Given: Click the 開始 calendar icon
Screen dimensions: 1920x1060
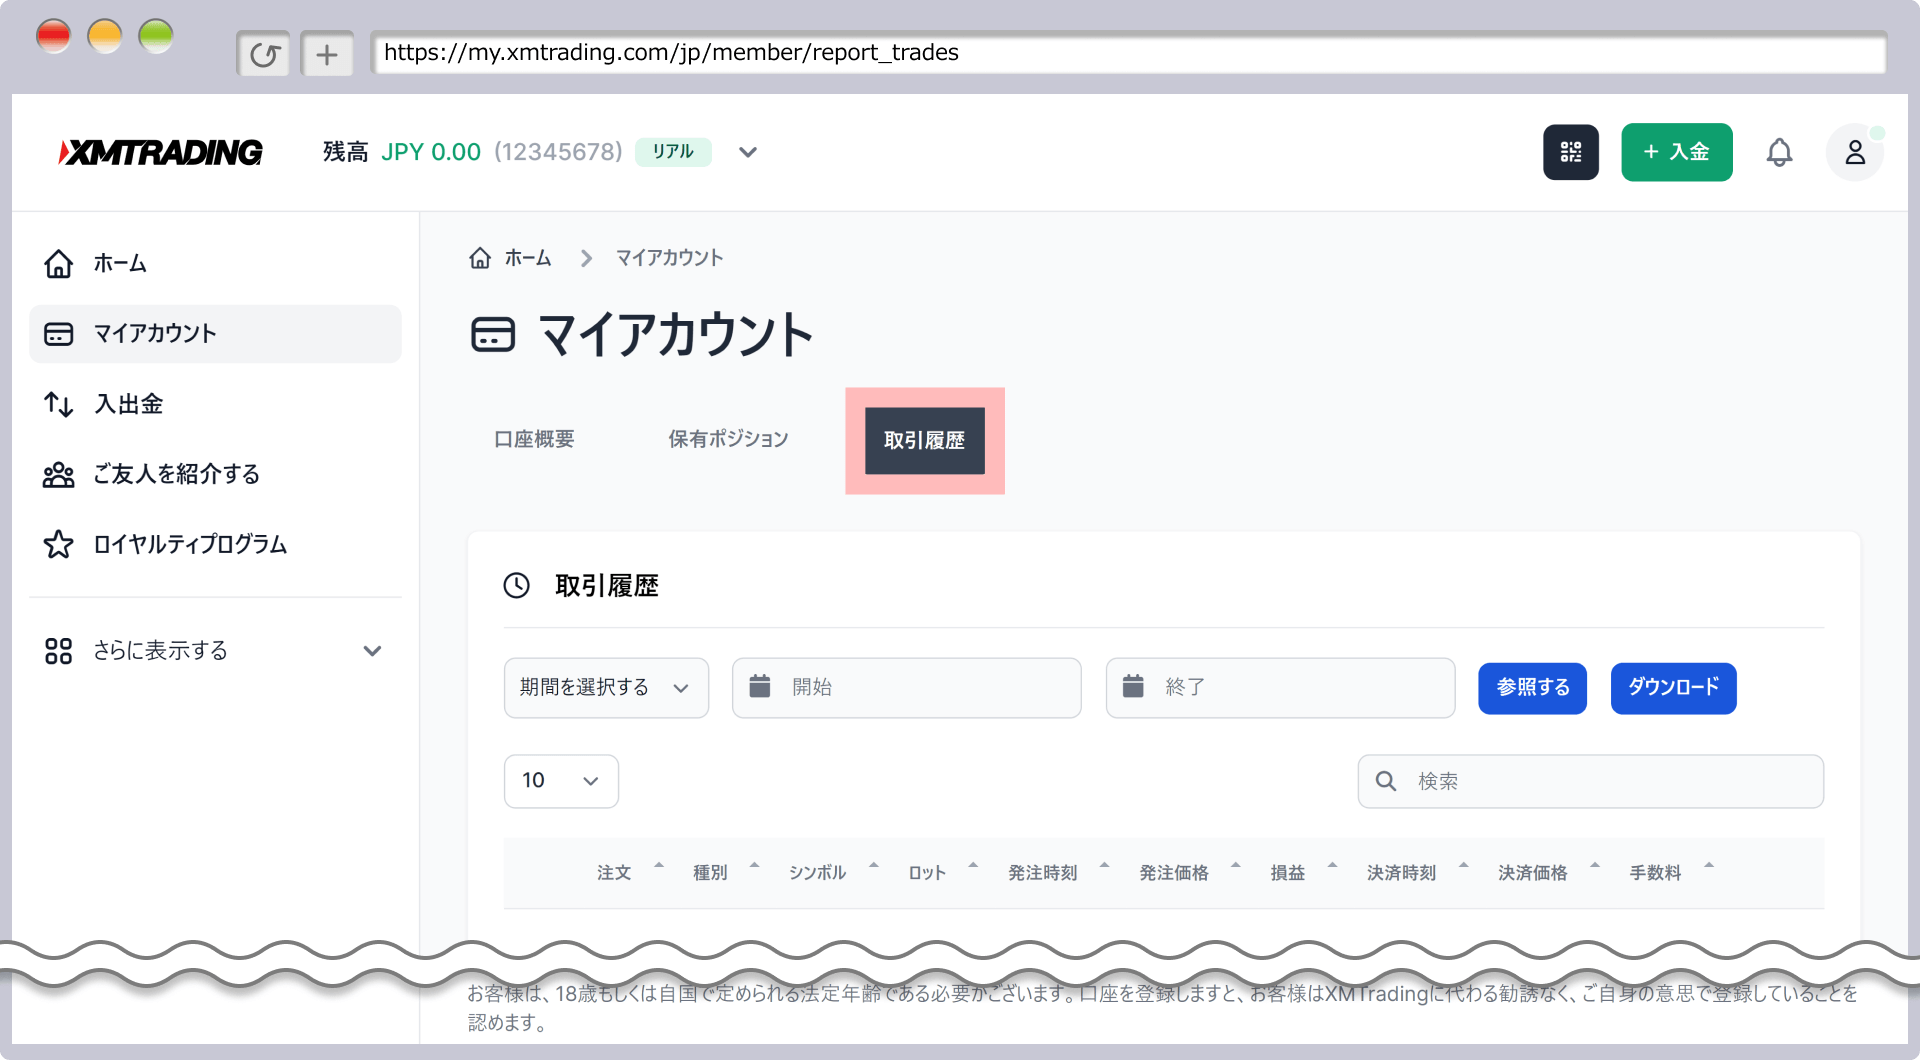Looking at the screenshot, I should [x=760, y=686].
